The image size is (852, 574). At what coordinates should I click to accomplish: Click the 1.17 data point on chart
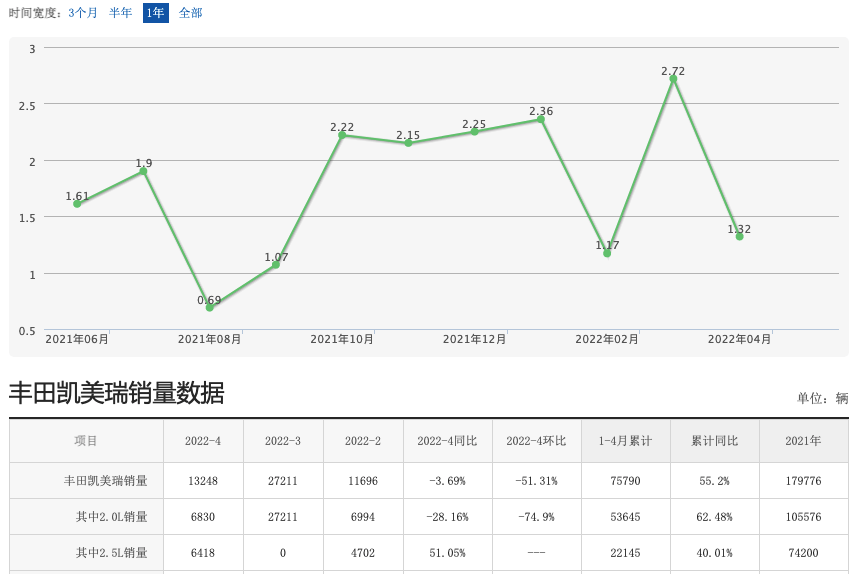pyautogui.click(x=607, y=253)
